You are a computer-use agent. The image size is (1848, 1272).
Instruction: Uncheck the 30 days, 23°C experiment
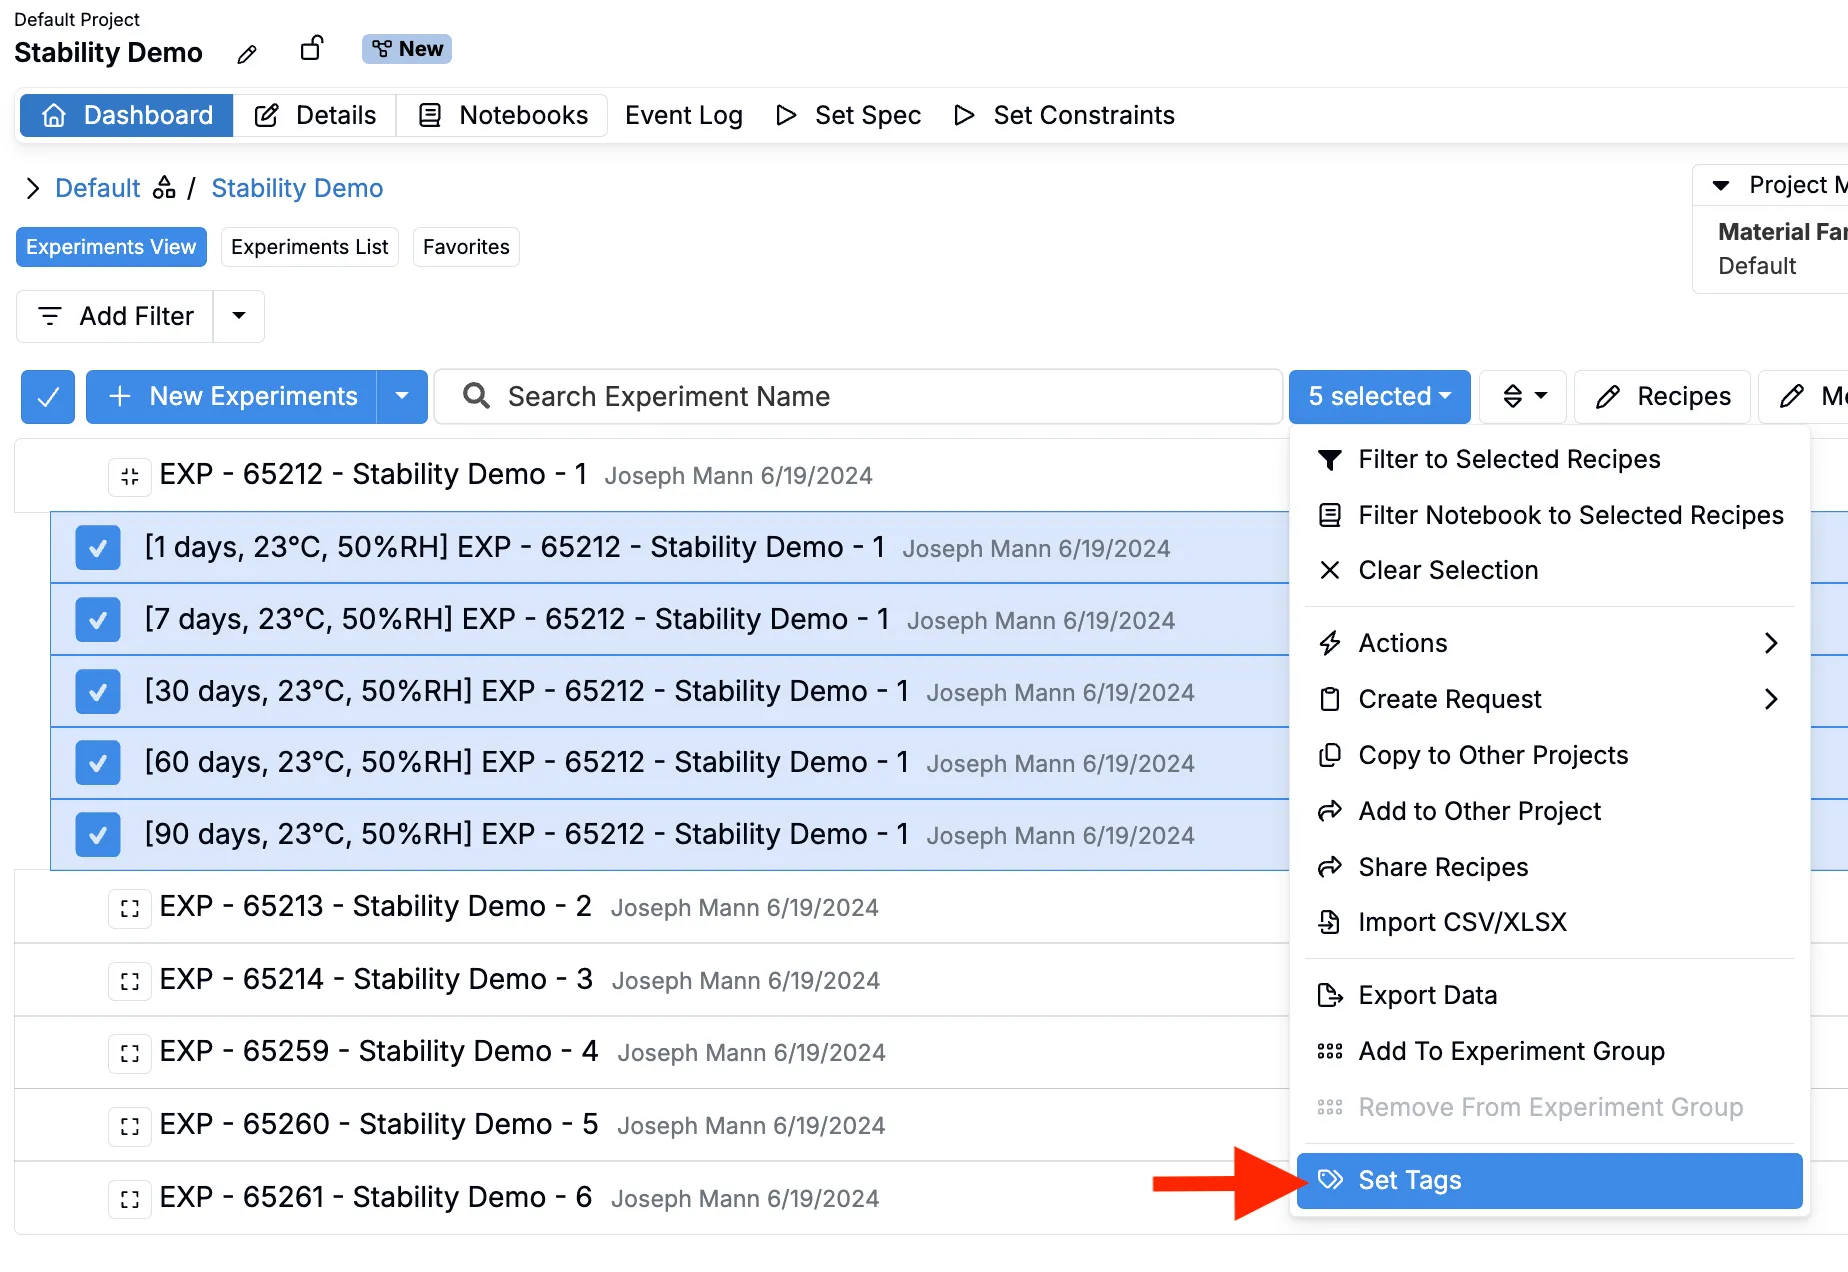[x=98, y=692]
